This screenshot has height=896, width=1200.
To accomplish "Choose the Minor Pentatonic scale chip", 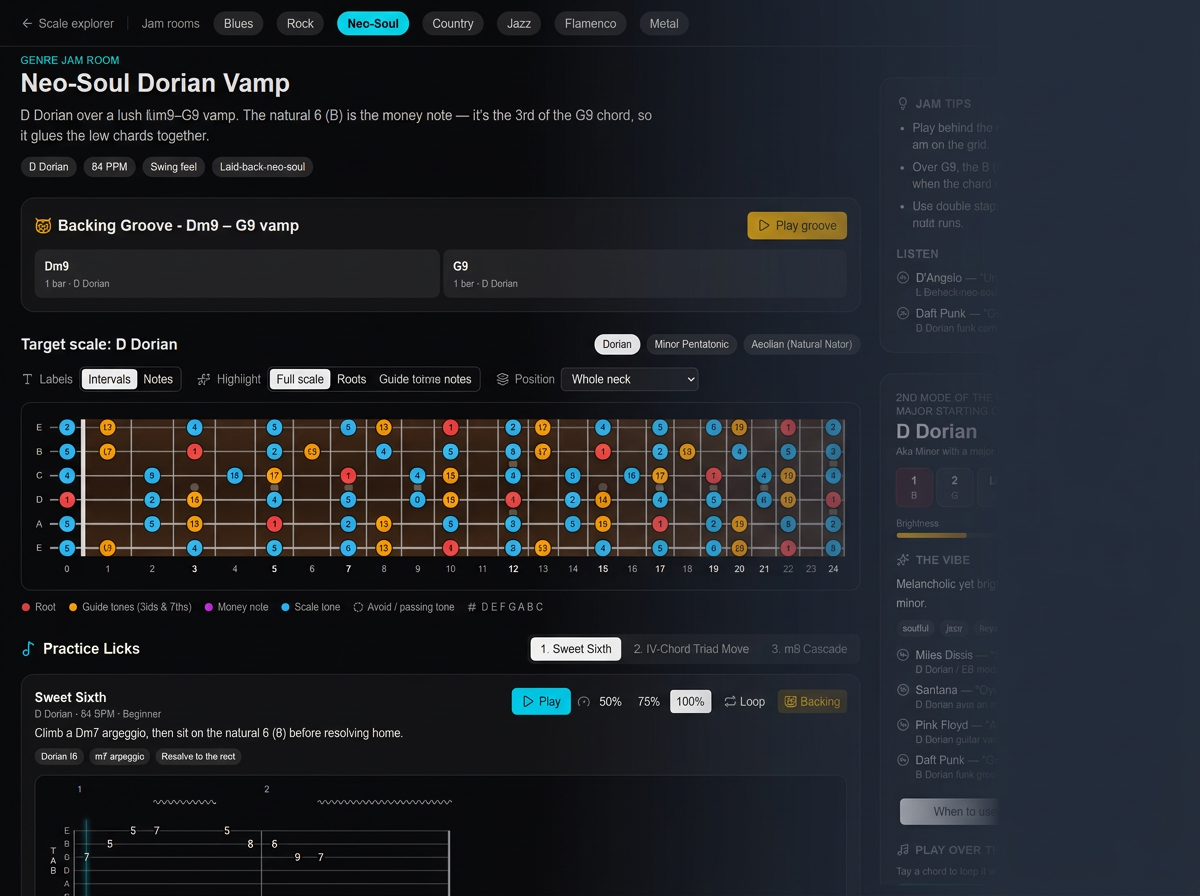I will pos(692,344).
